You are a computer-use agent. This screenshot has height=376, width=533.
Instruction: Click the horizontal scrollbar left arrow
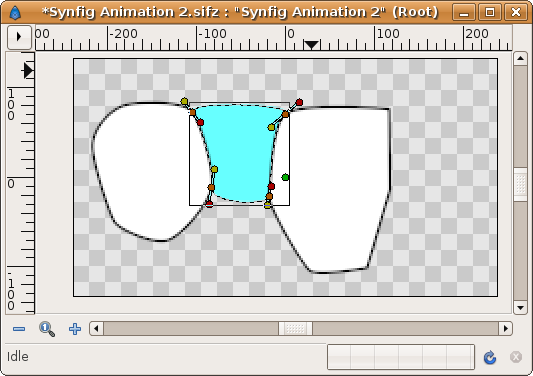pos(96,329)
